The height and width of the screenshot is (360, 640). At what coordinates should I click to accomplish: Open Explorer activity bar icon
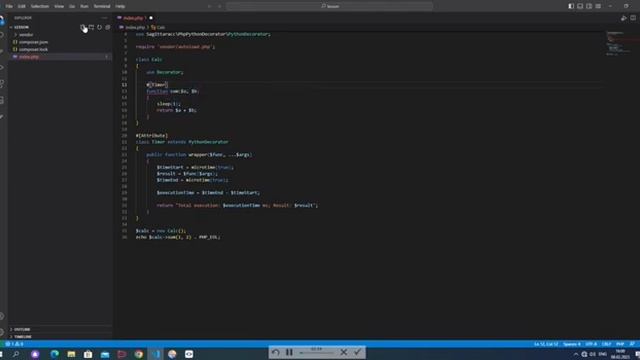(x=2, y=20)
